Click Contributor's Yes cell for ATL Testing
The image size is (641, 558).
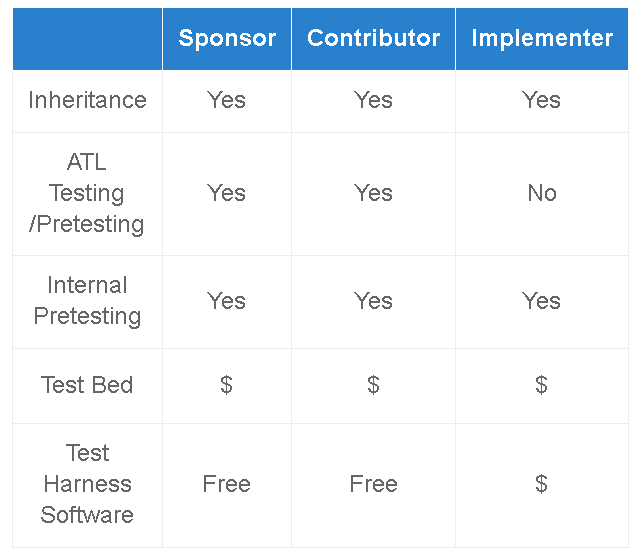373,193
